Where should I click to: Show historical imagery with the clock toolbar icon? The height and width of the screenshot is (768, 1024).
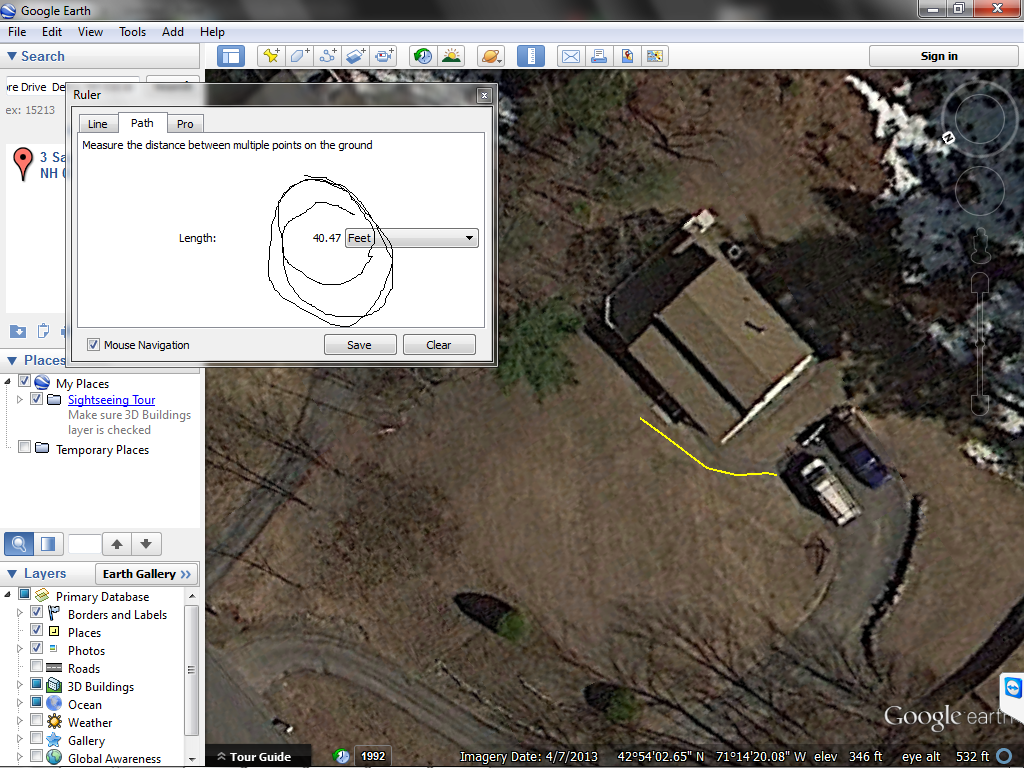pos(423,56)
